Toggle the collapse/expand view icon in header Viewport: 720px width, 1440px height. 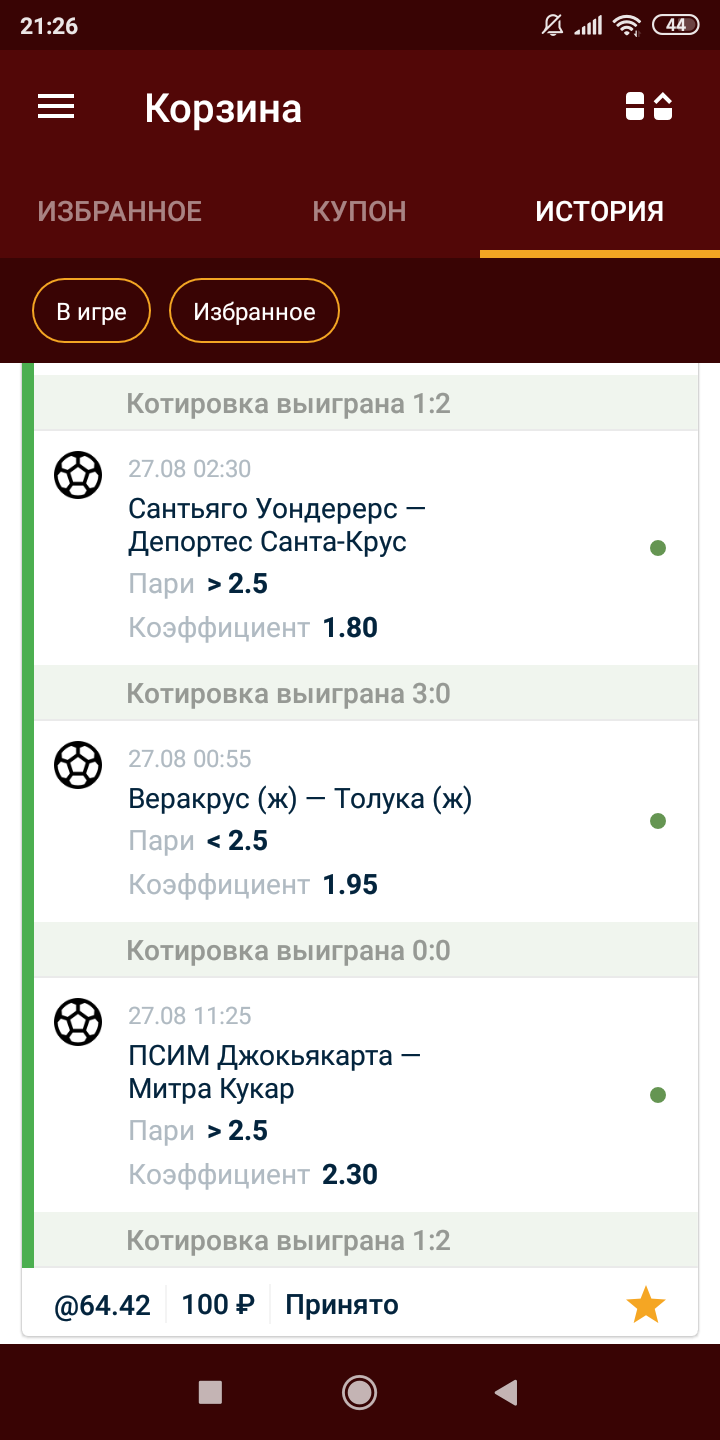click(x=649, y=107)
